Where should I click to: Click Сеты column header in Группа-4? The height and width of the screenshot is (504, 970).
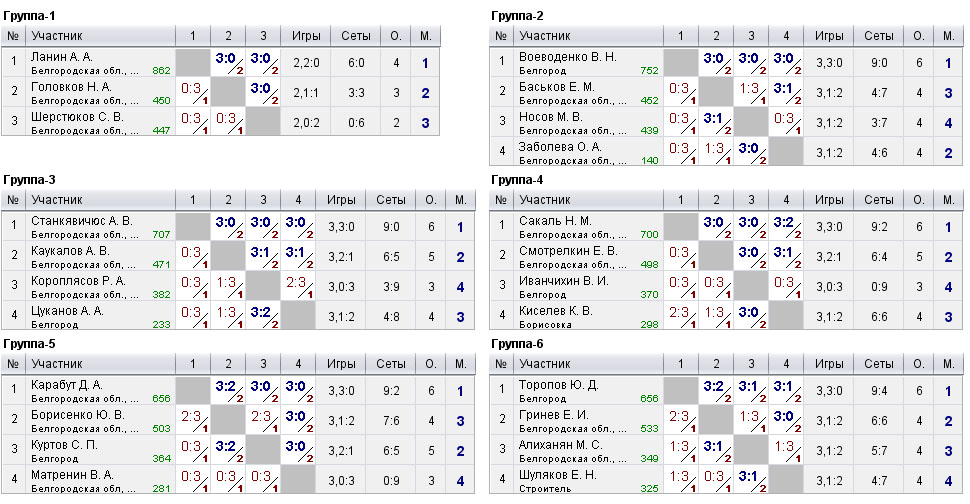click(x=878, y=200)
